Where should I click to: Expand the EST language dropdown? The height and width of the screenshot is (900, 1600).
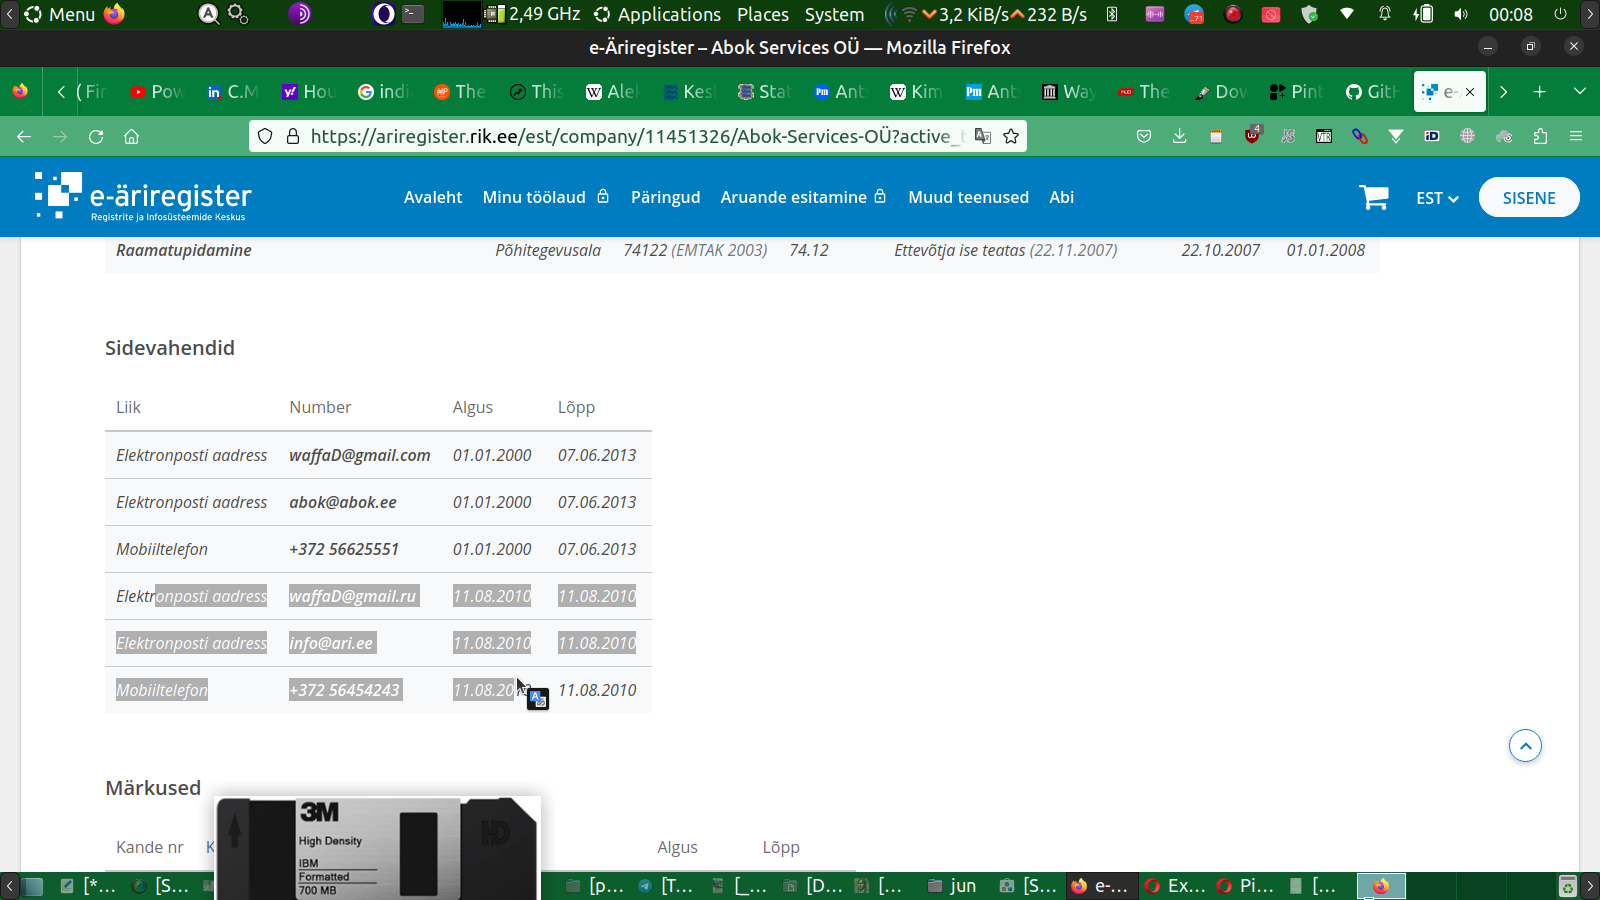pos(1437,198)
